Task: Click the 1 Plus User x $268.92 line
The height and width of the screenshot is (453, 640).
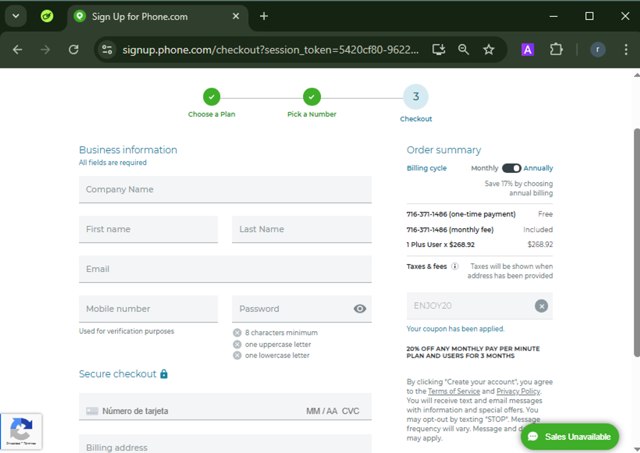Action: (480, 245)
